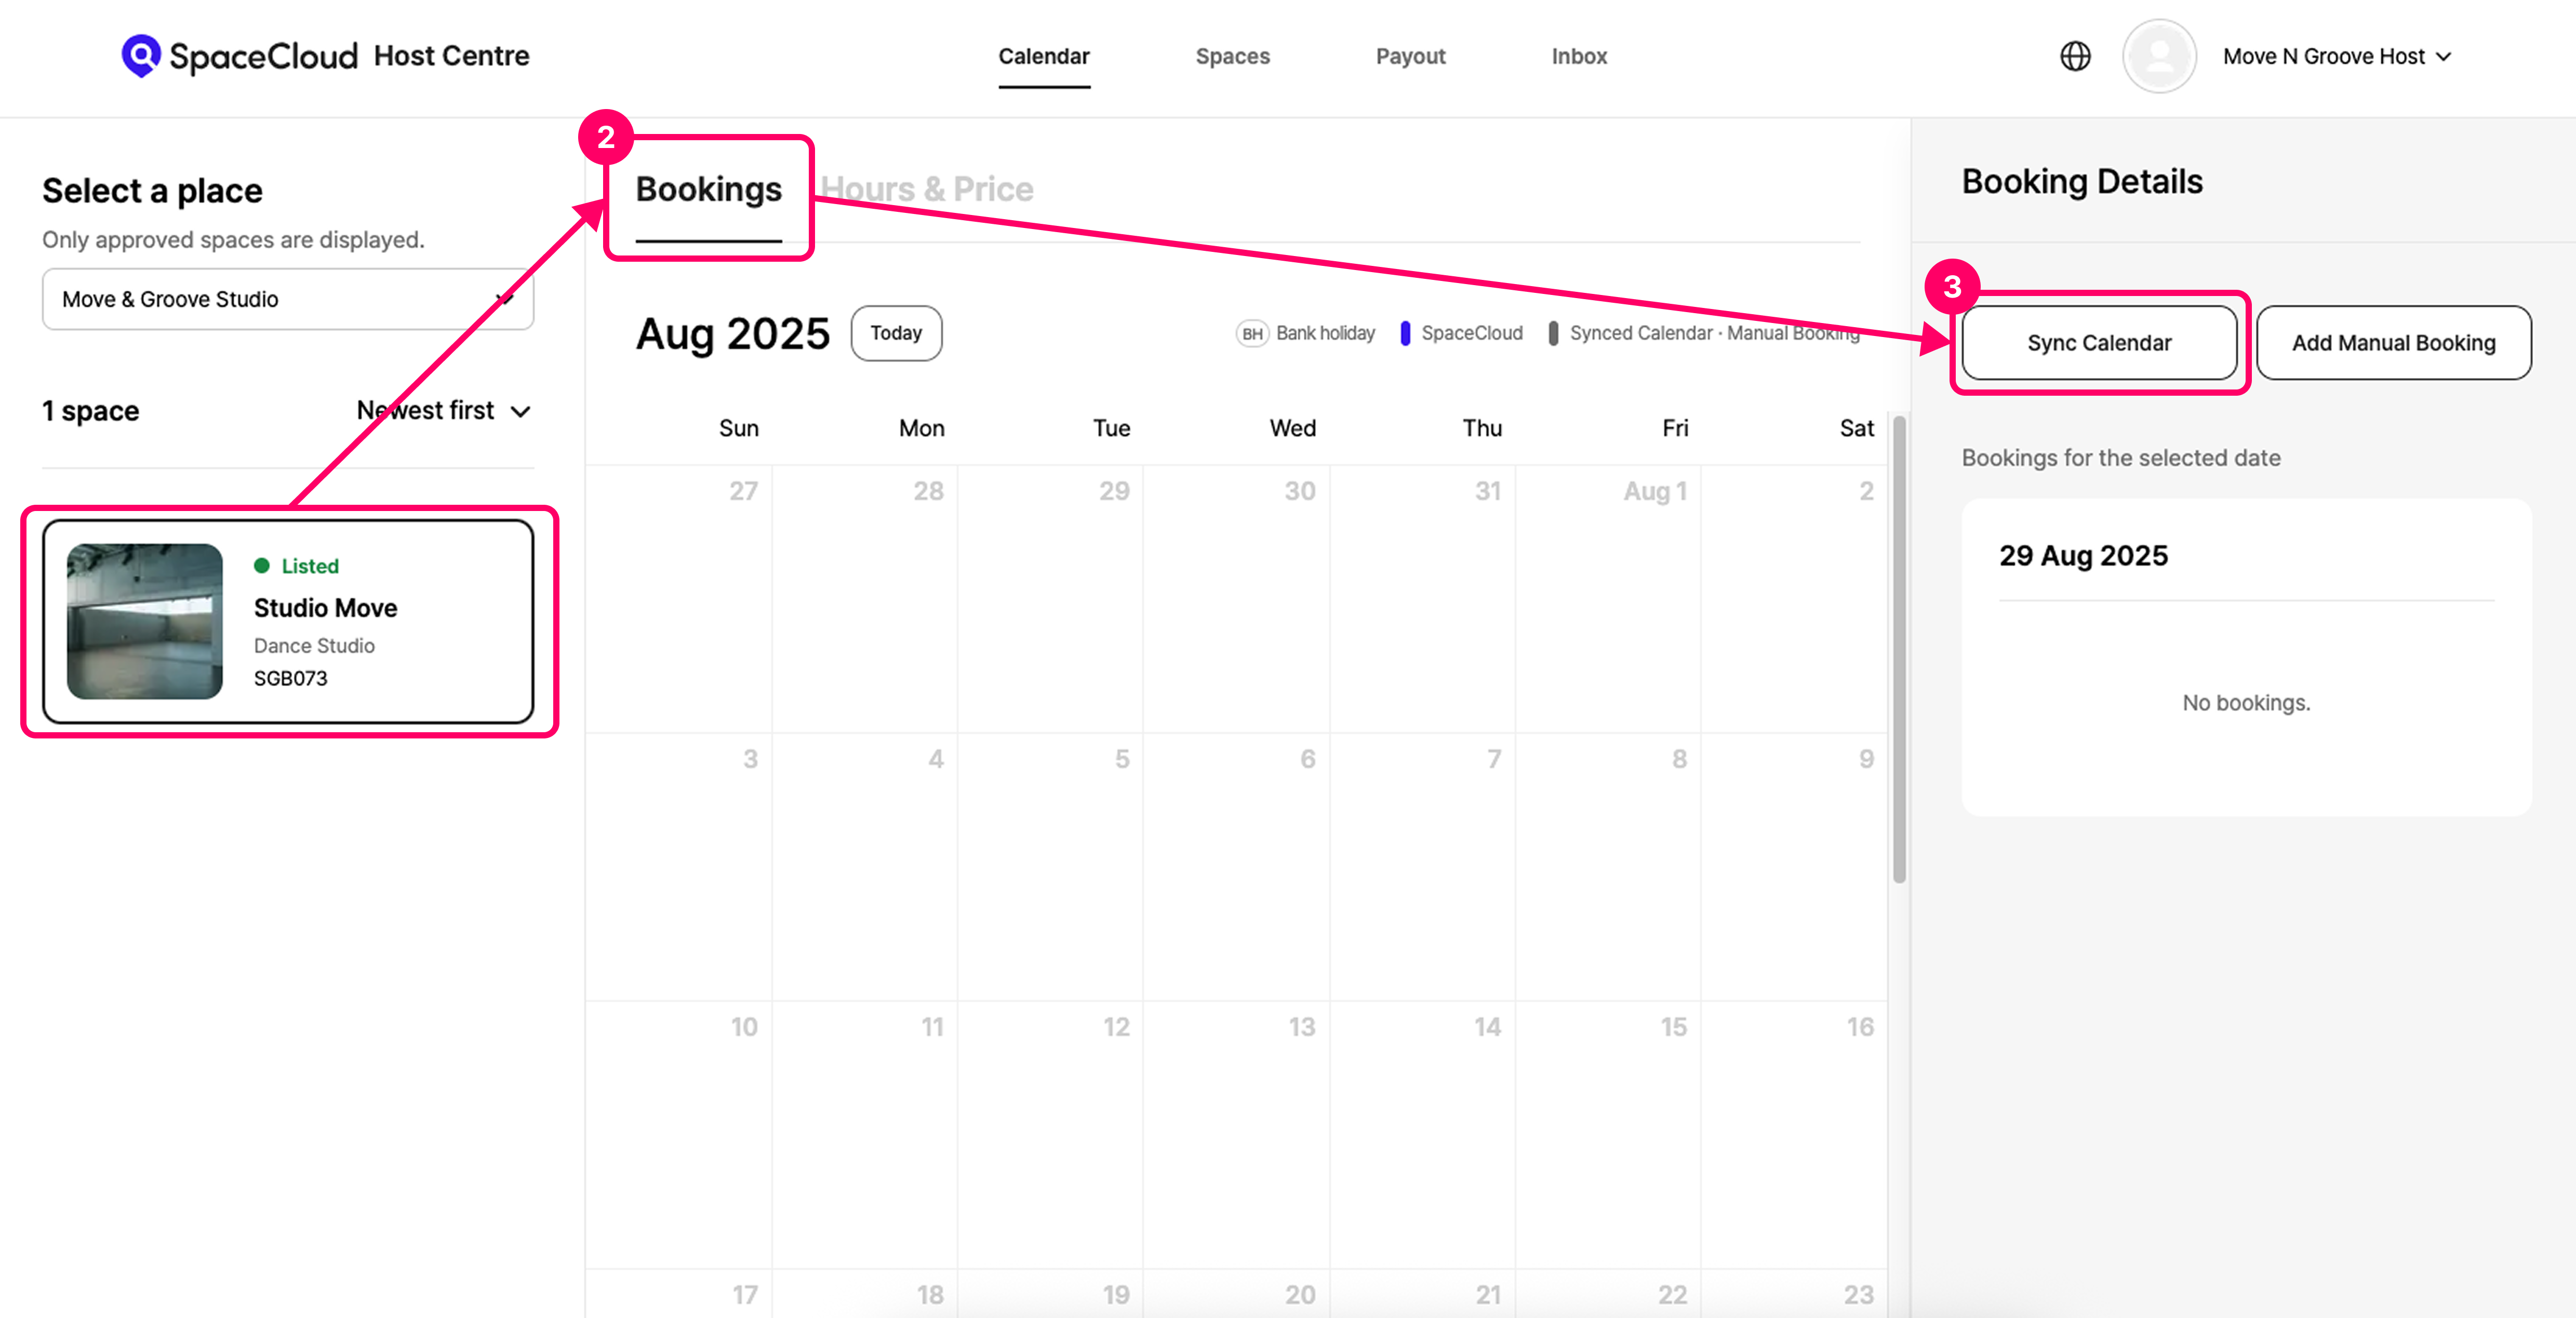
Task: Select the Bookings tab
Action: pos(708,189)
